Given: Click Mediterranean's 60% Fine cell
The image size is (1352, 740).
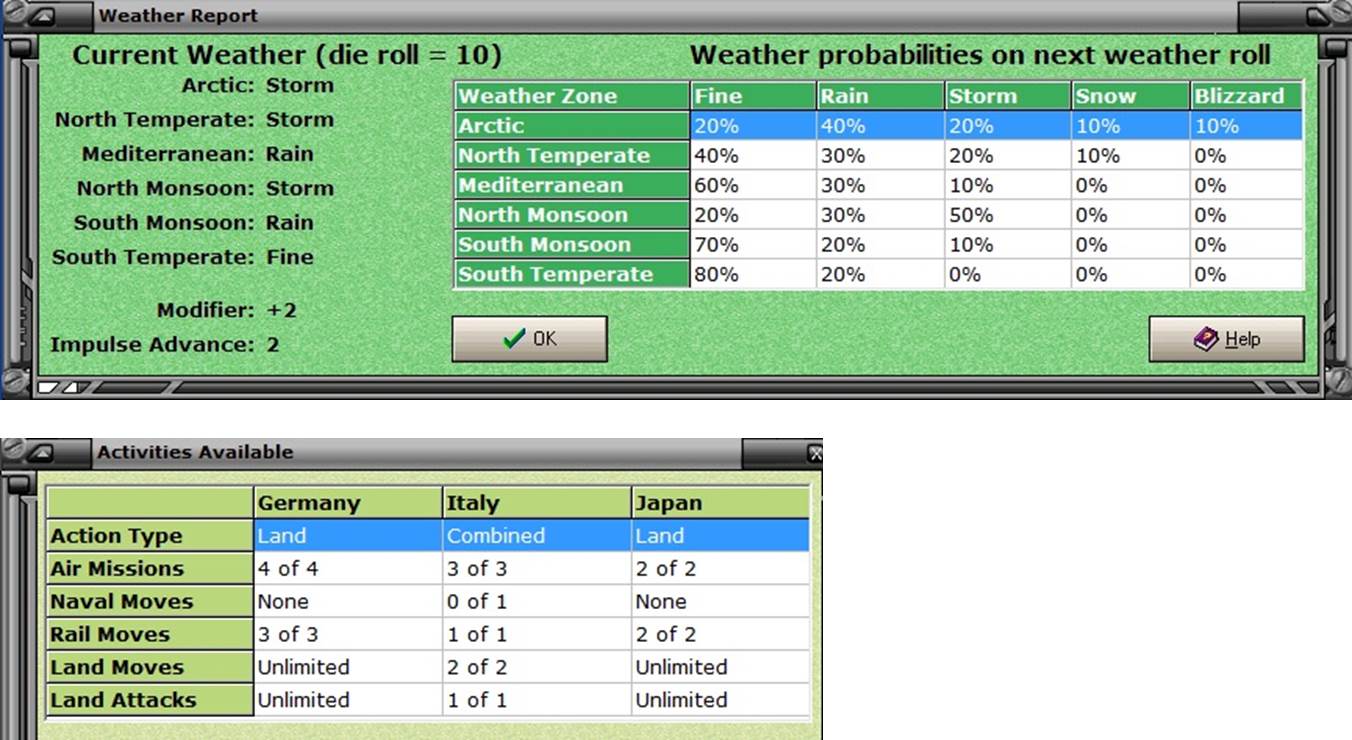Looking at the screenshot, I should point(753,185).
